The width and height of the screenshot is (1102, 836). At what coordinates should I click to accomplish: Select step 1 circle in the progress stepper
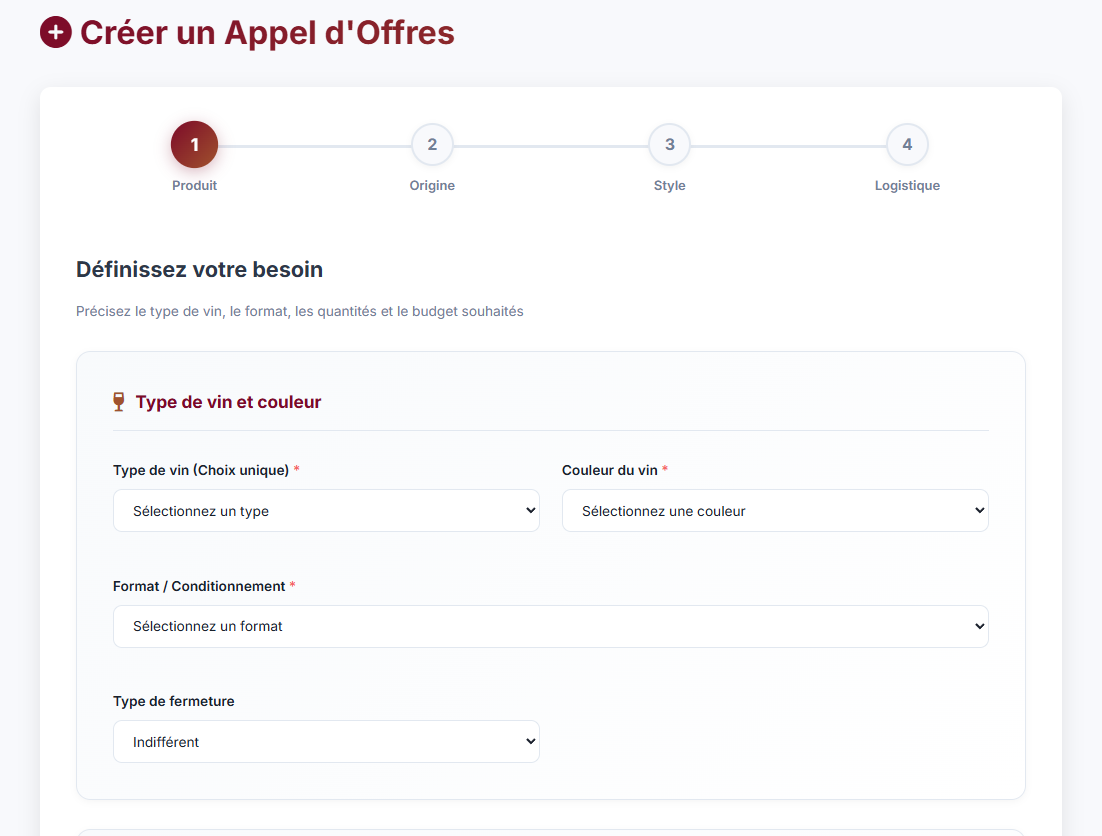pyautogui.click(x=194, y=145)
